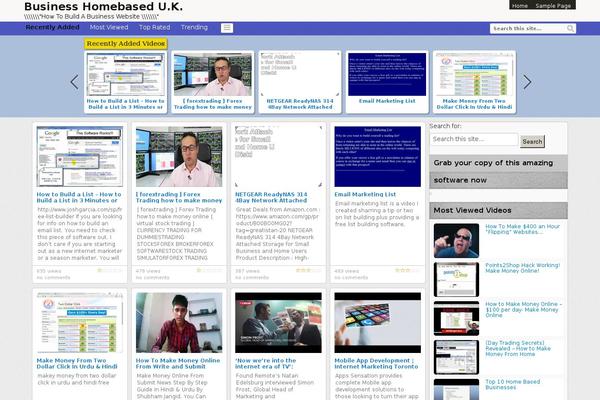Open grid thumbnail of 'How to Build a List'
This screenshot has width=600, height=400.
pyautogui.click(x=80, y=157)
